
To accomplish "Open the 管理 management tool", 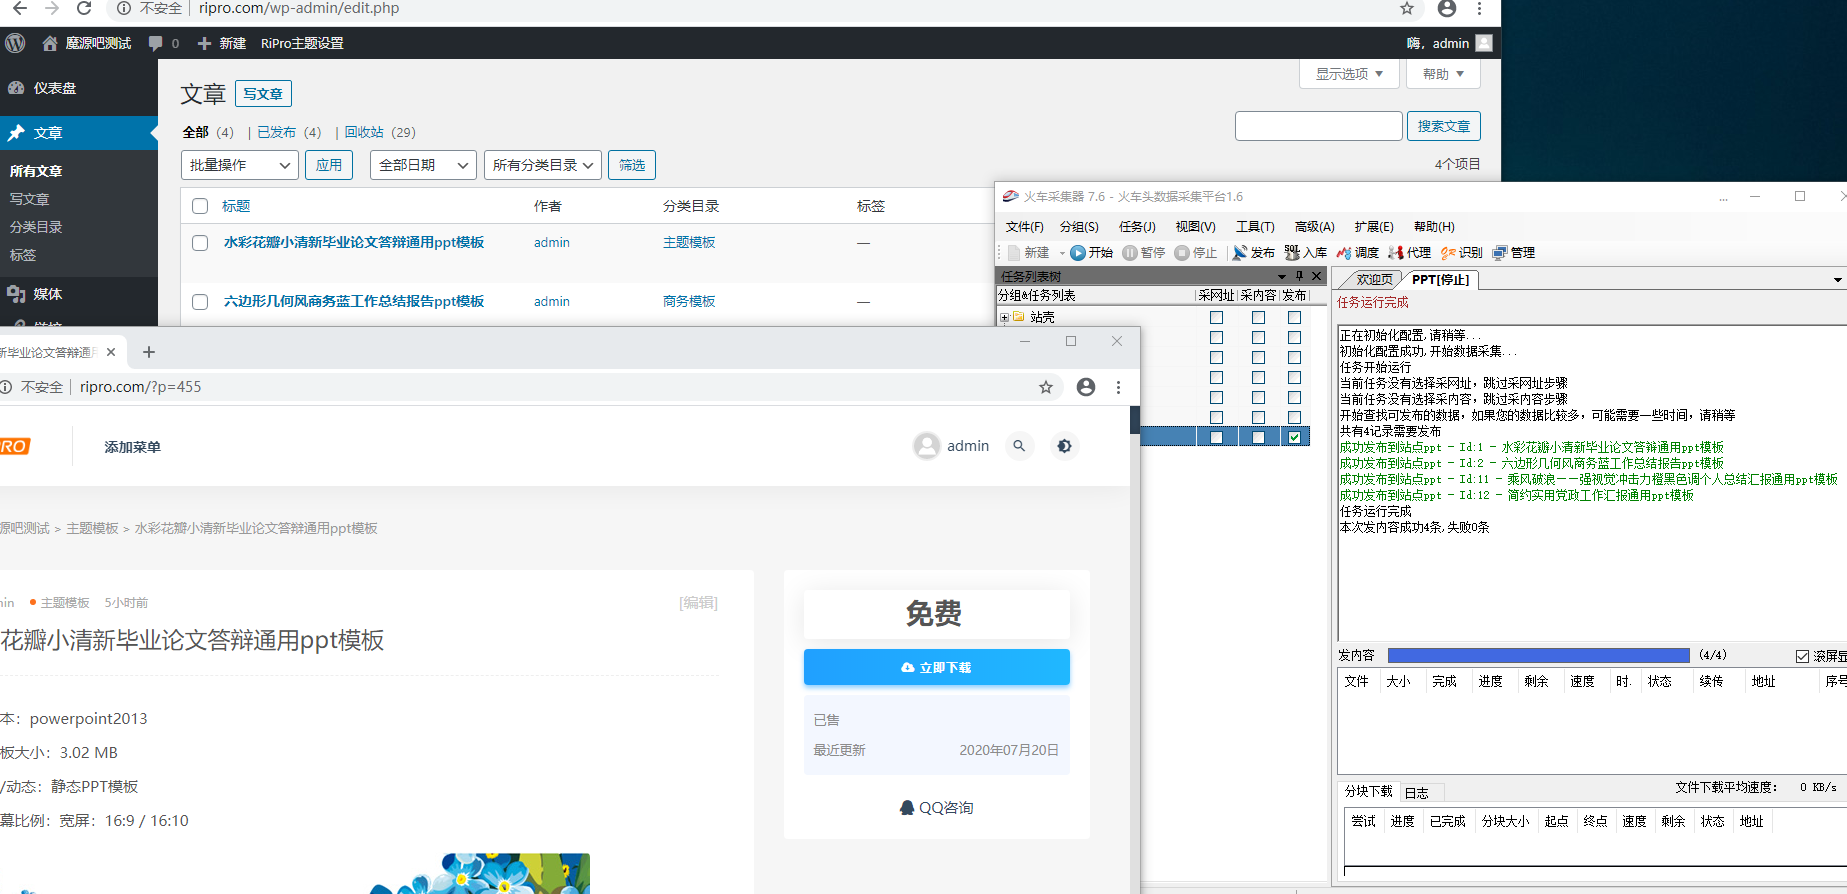I will tap(1500, 253).
